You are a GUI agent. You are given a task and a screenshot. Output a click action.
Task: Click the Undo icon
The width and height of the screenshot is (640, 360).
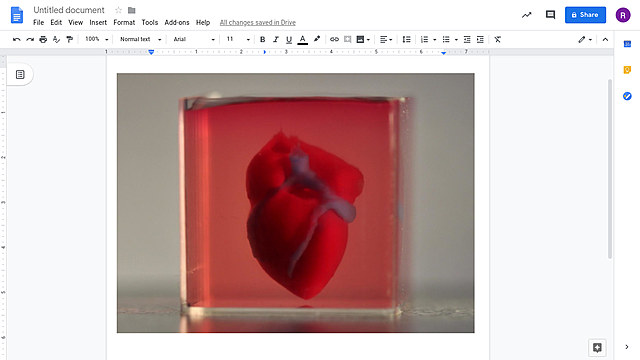coord(17,39)
